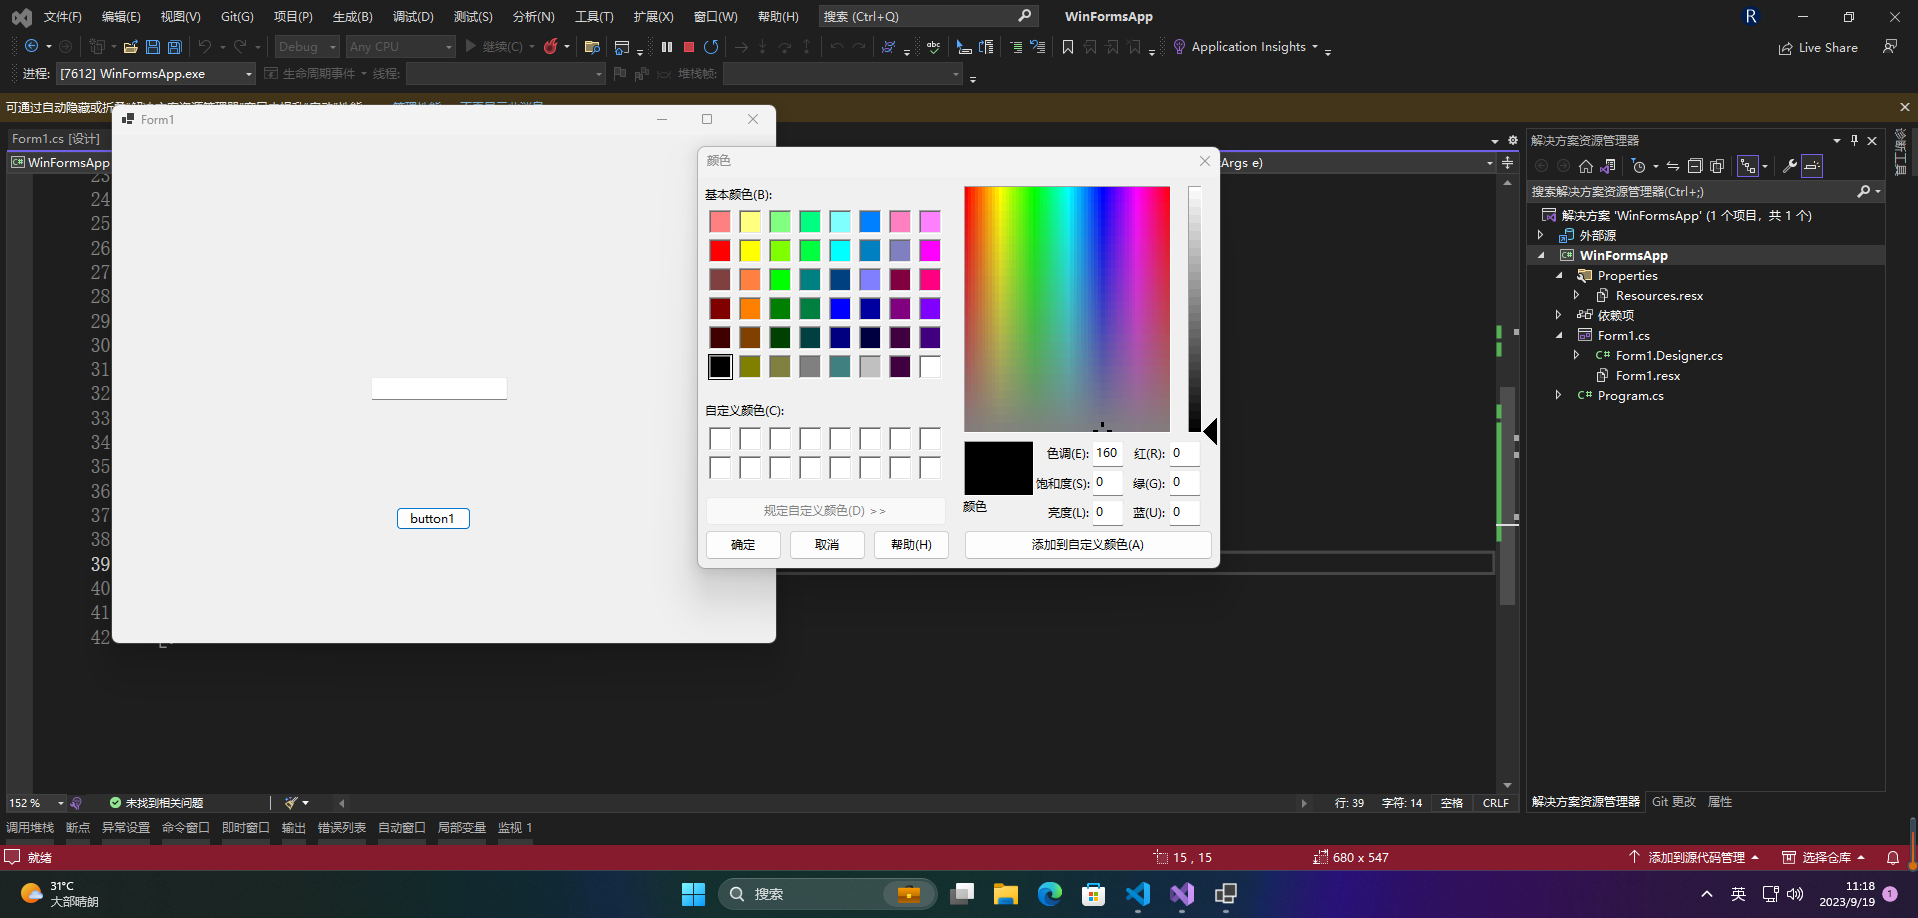Open the 调试(D) menu
Viewport: 1918px width, 918px height.
(x=413, y=16)
